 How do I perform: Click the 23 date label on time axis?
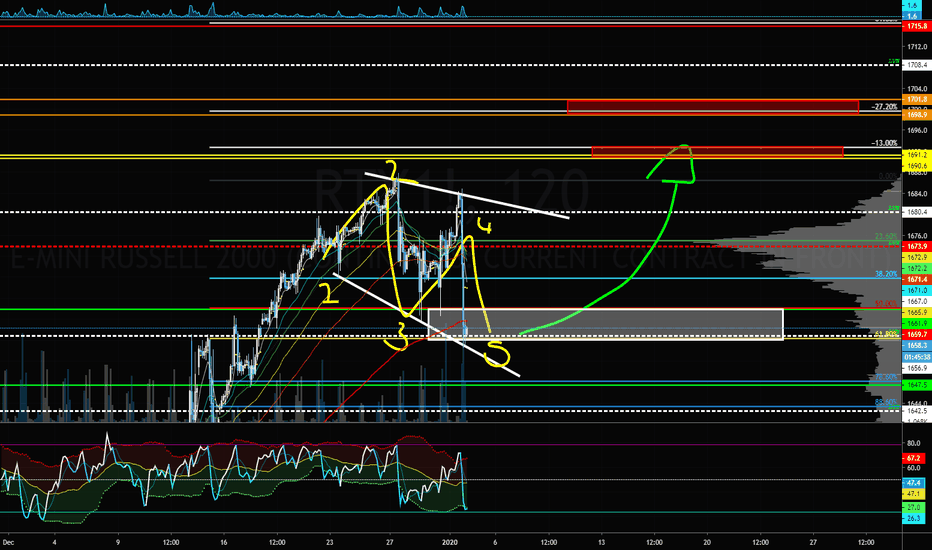(330, 542)
